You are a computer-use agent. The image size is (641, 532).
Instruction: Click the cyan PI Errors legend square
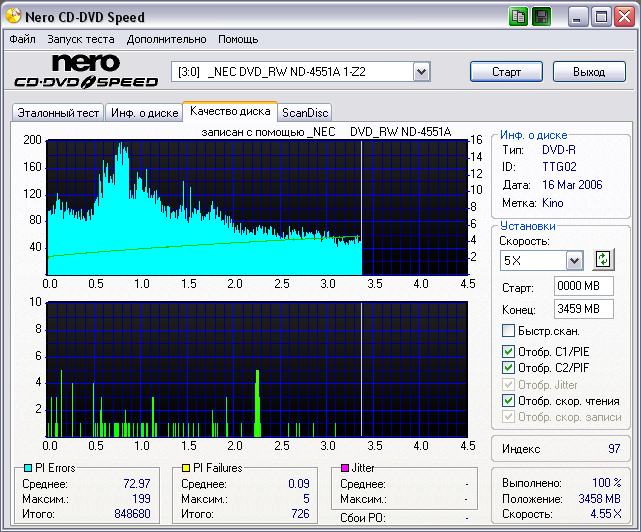point(27,468)
